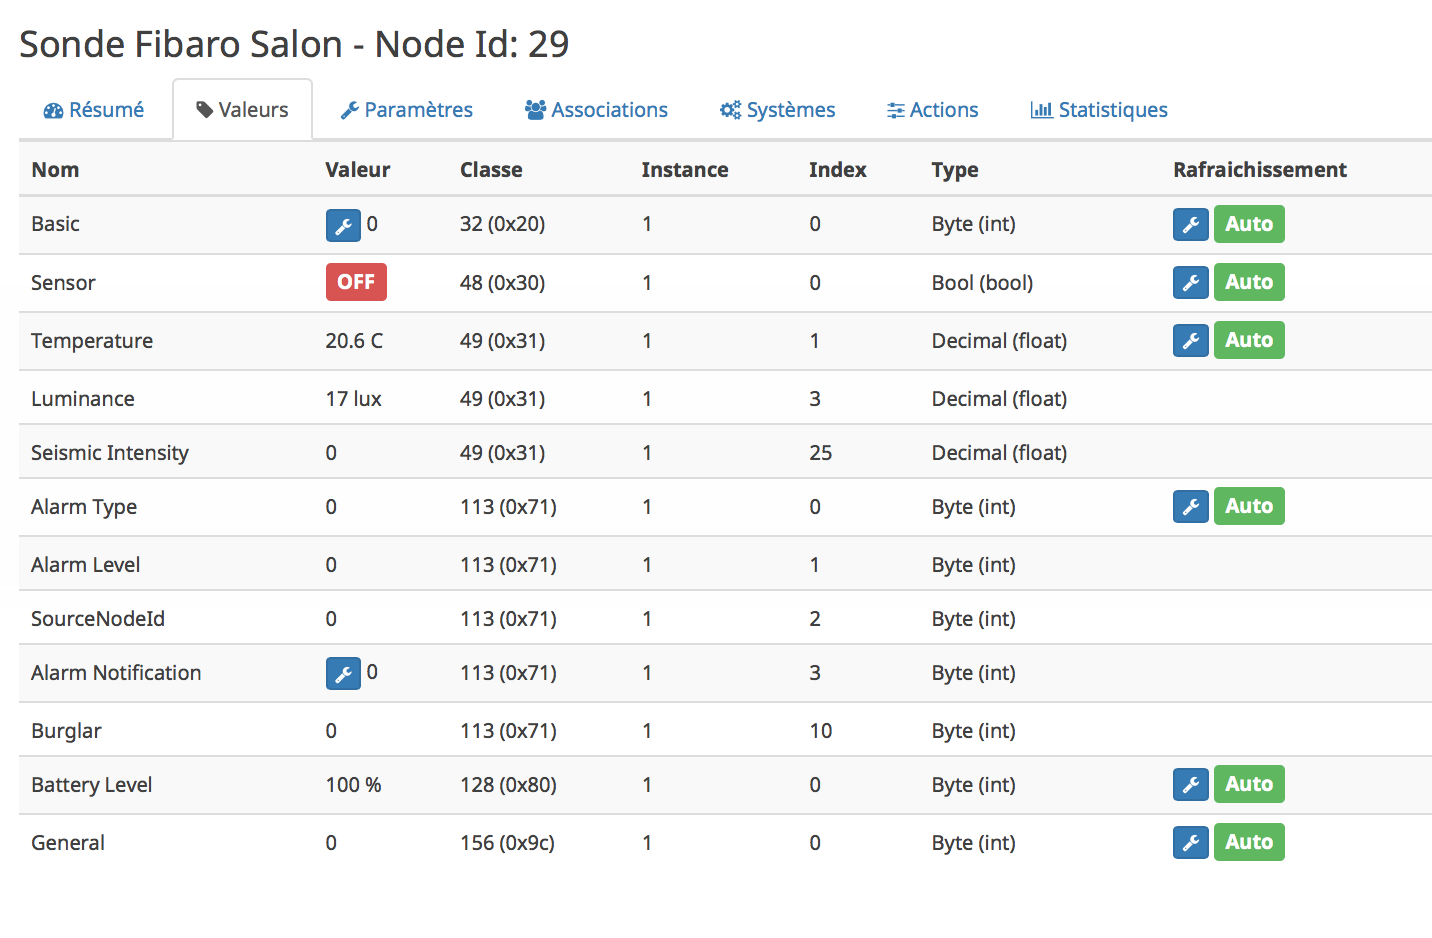Click the wrench icon next to Alarm Notification value
1432x938 pixels.
(343, 673)
